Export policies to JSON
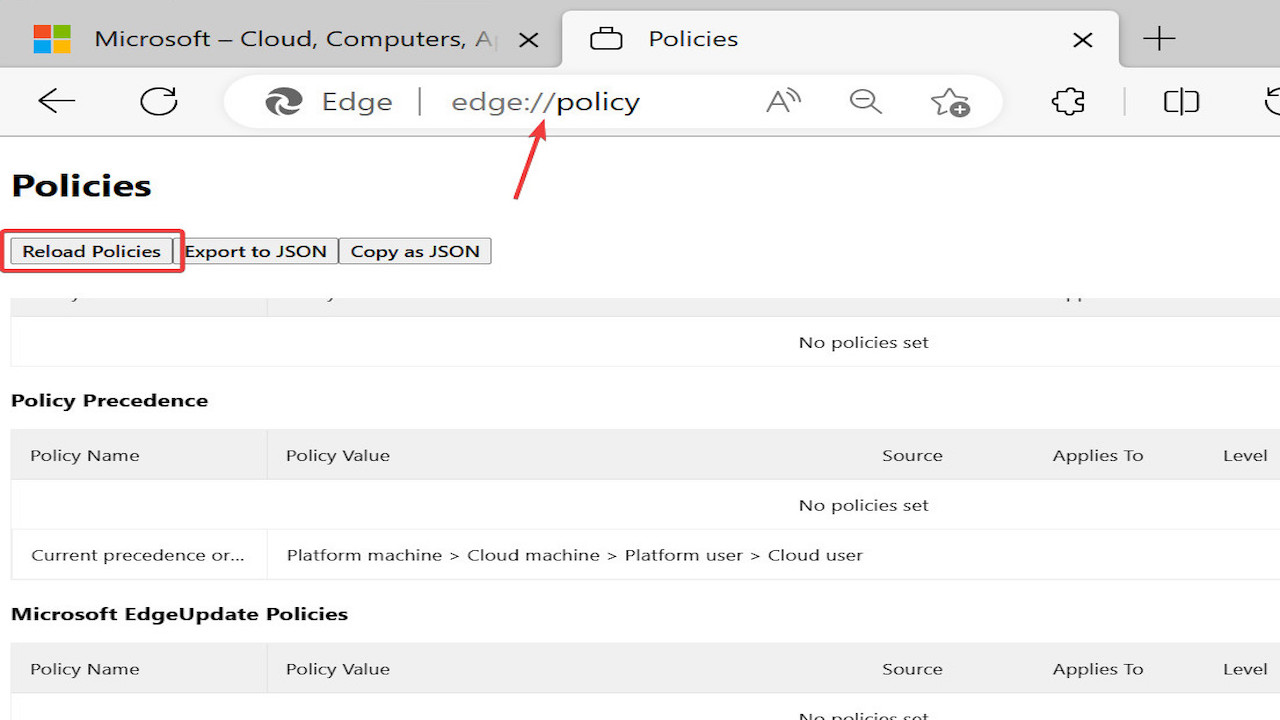 pyautogui.click(x=257, y=251)
